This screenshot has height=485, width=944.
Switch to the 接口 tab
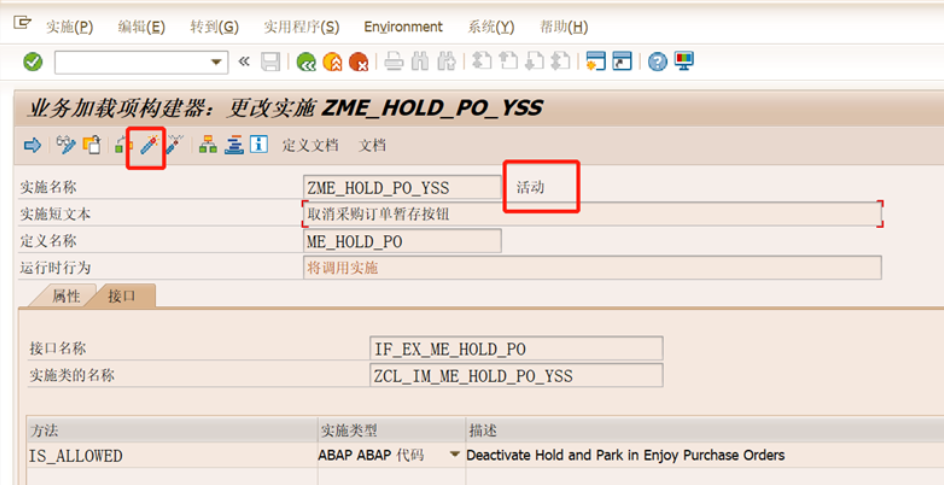pyautogui.click(x=122, y=296)
